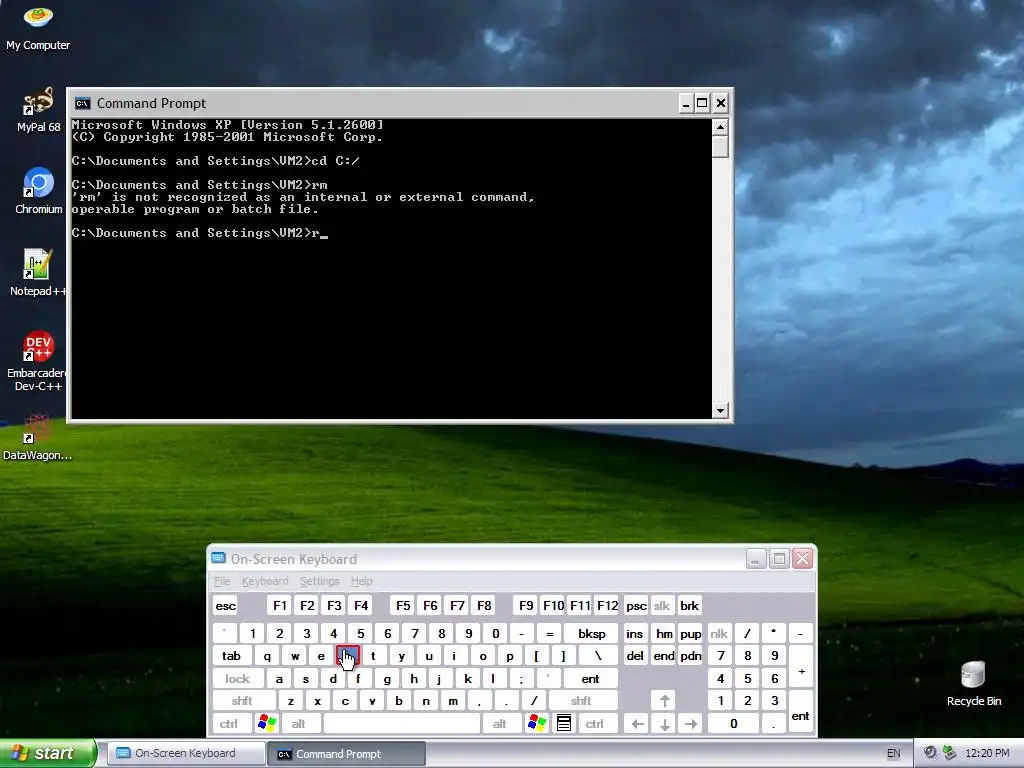Click the tab key on the keyboard
1024x768 pixels.
click(231, 656)
